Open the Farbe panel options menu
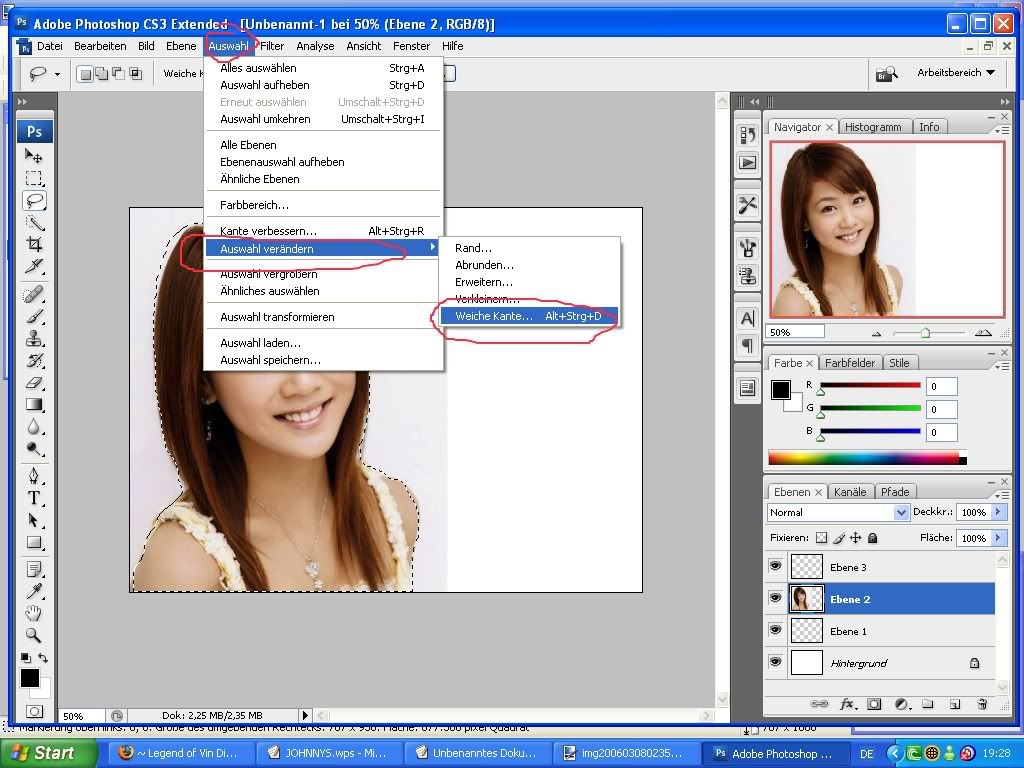 [1000, 366]
